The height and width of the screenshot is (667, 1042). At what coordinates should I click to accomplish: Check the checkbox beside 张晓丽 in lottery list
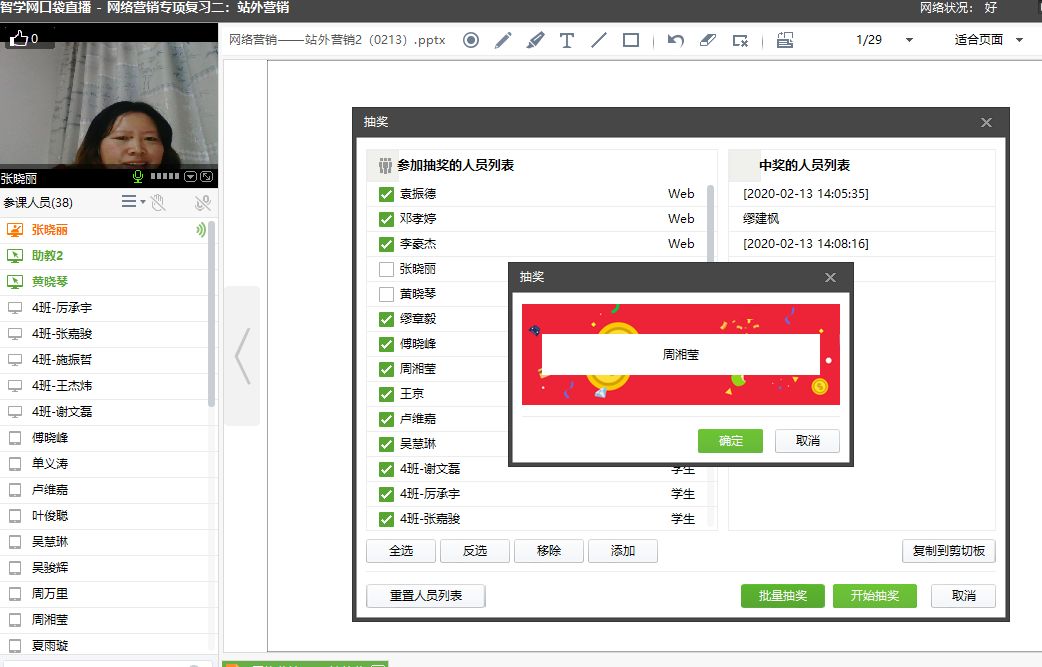pyautogui.click(x=386, y=269)
